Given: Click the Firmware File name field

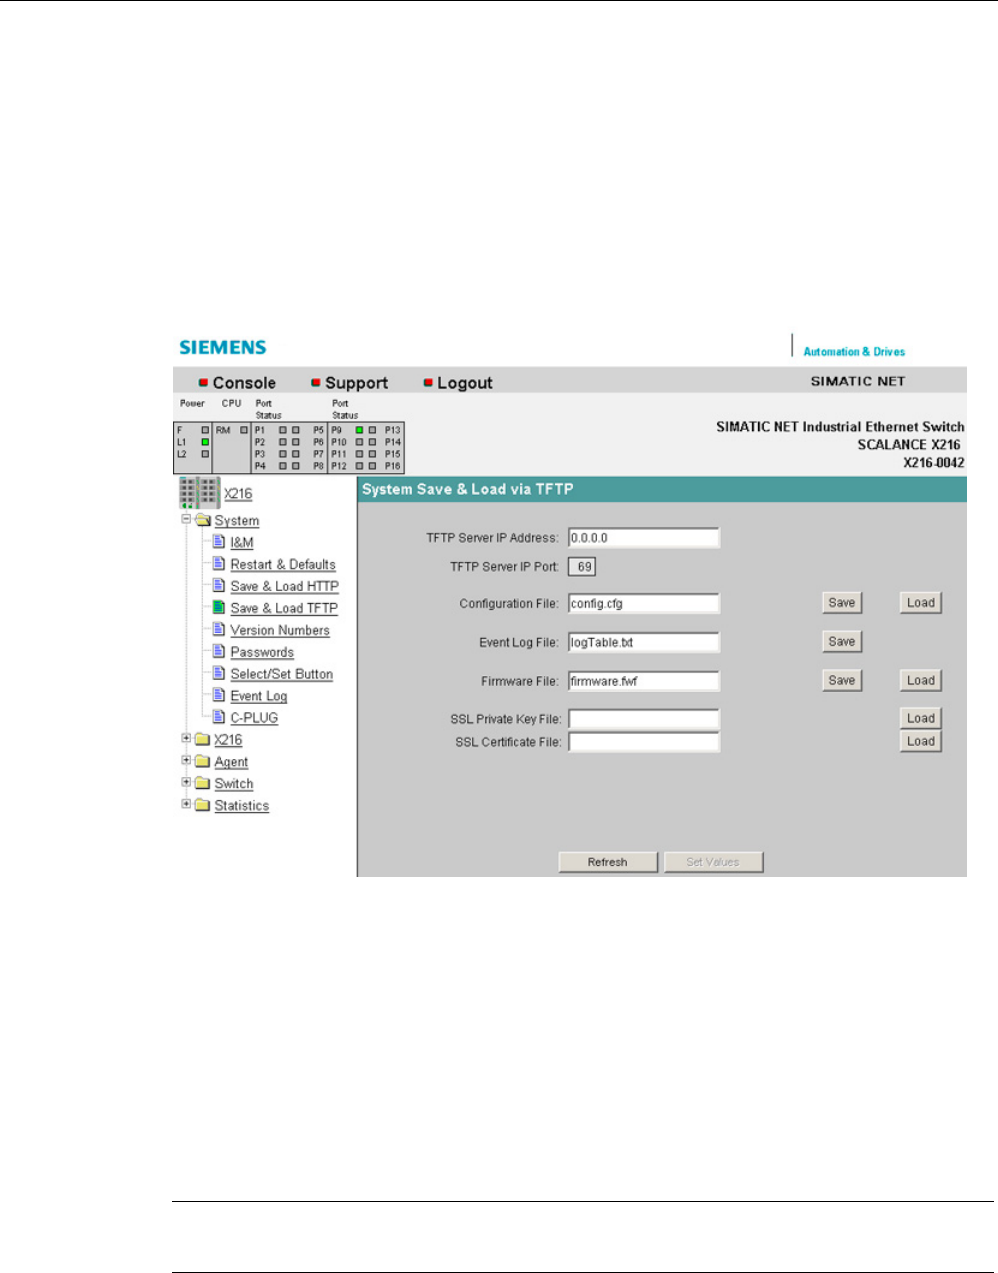Looking at the screenshot, I should 644,681.
